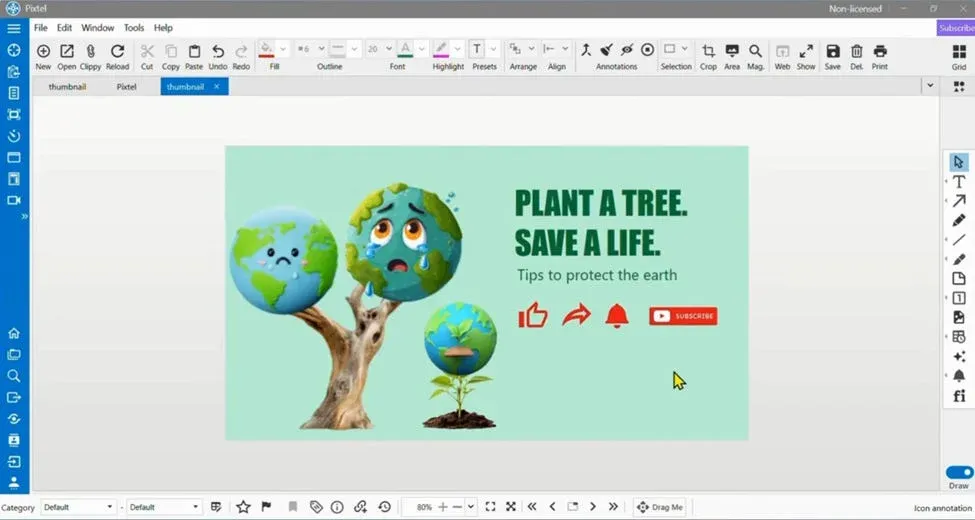Toggle the Draw switch off

(959, 472)
